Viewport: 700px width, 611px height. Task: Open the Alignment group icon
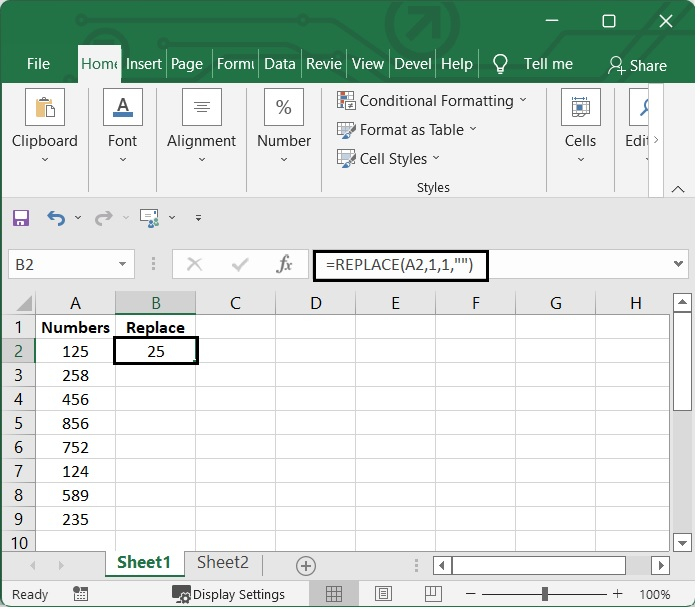pos(202,107)
